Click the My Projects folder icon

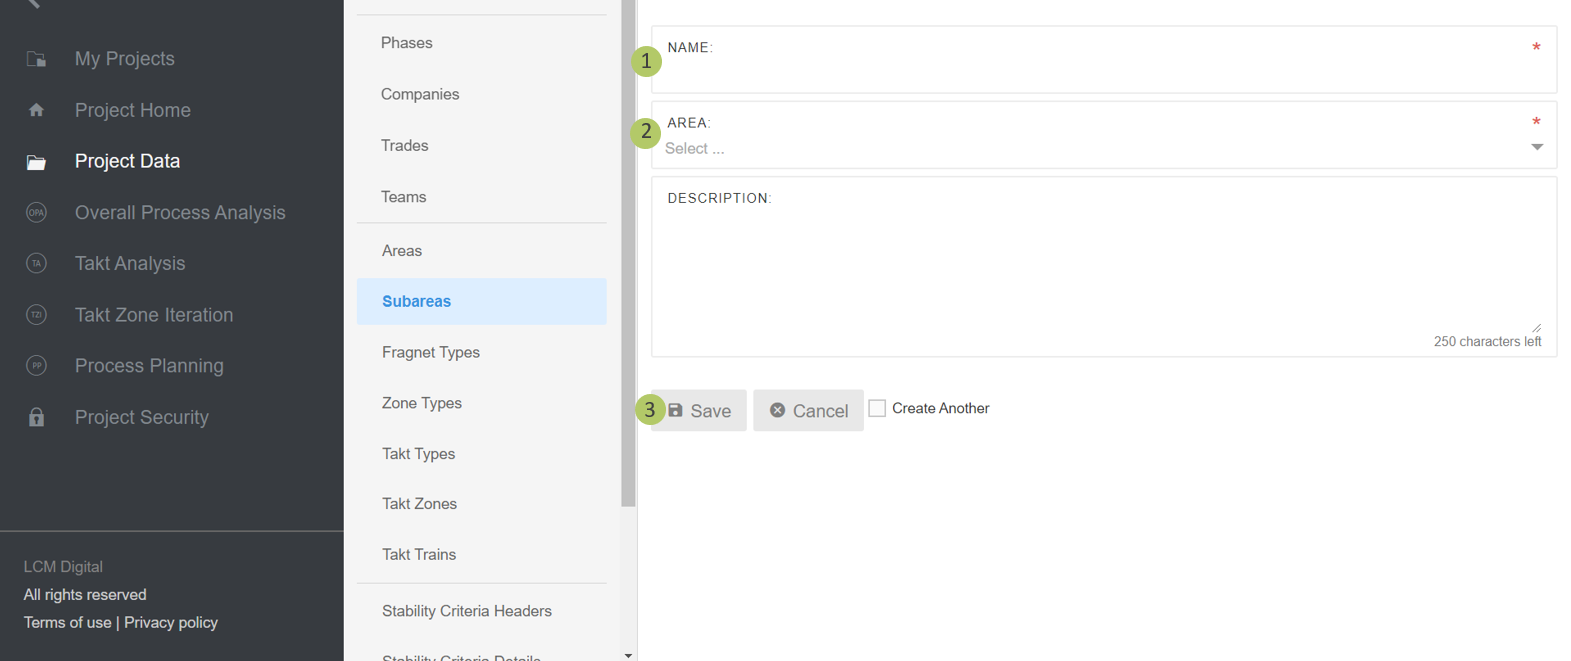coord(36,59)
